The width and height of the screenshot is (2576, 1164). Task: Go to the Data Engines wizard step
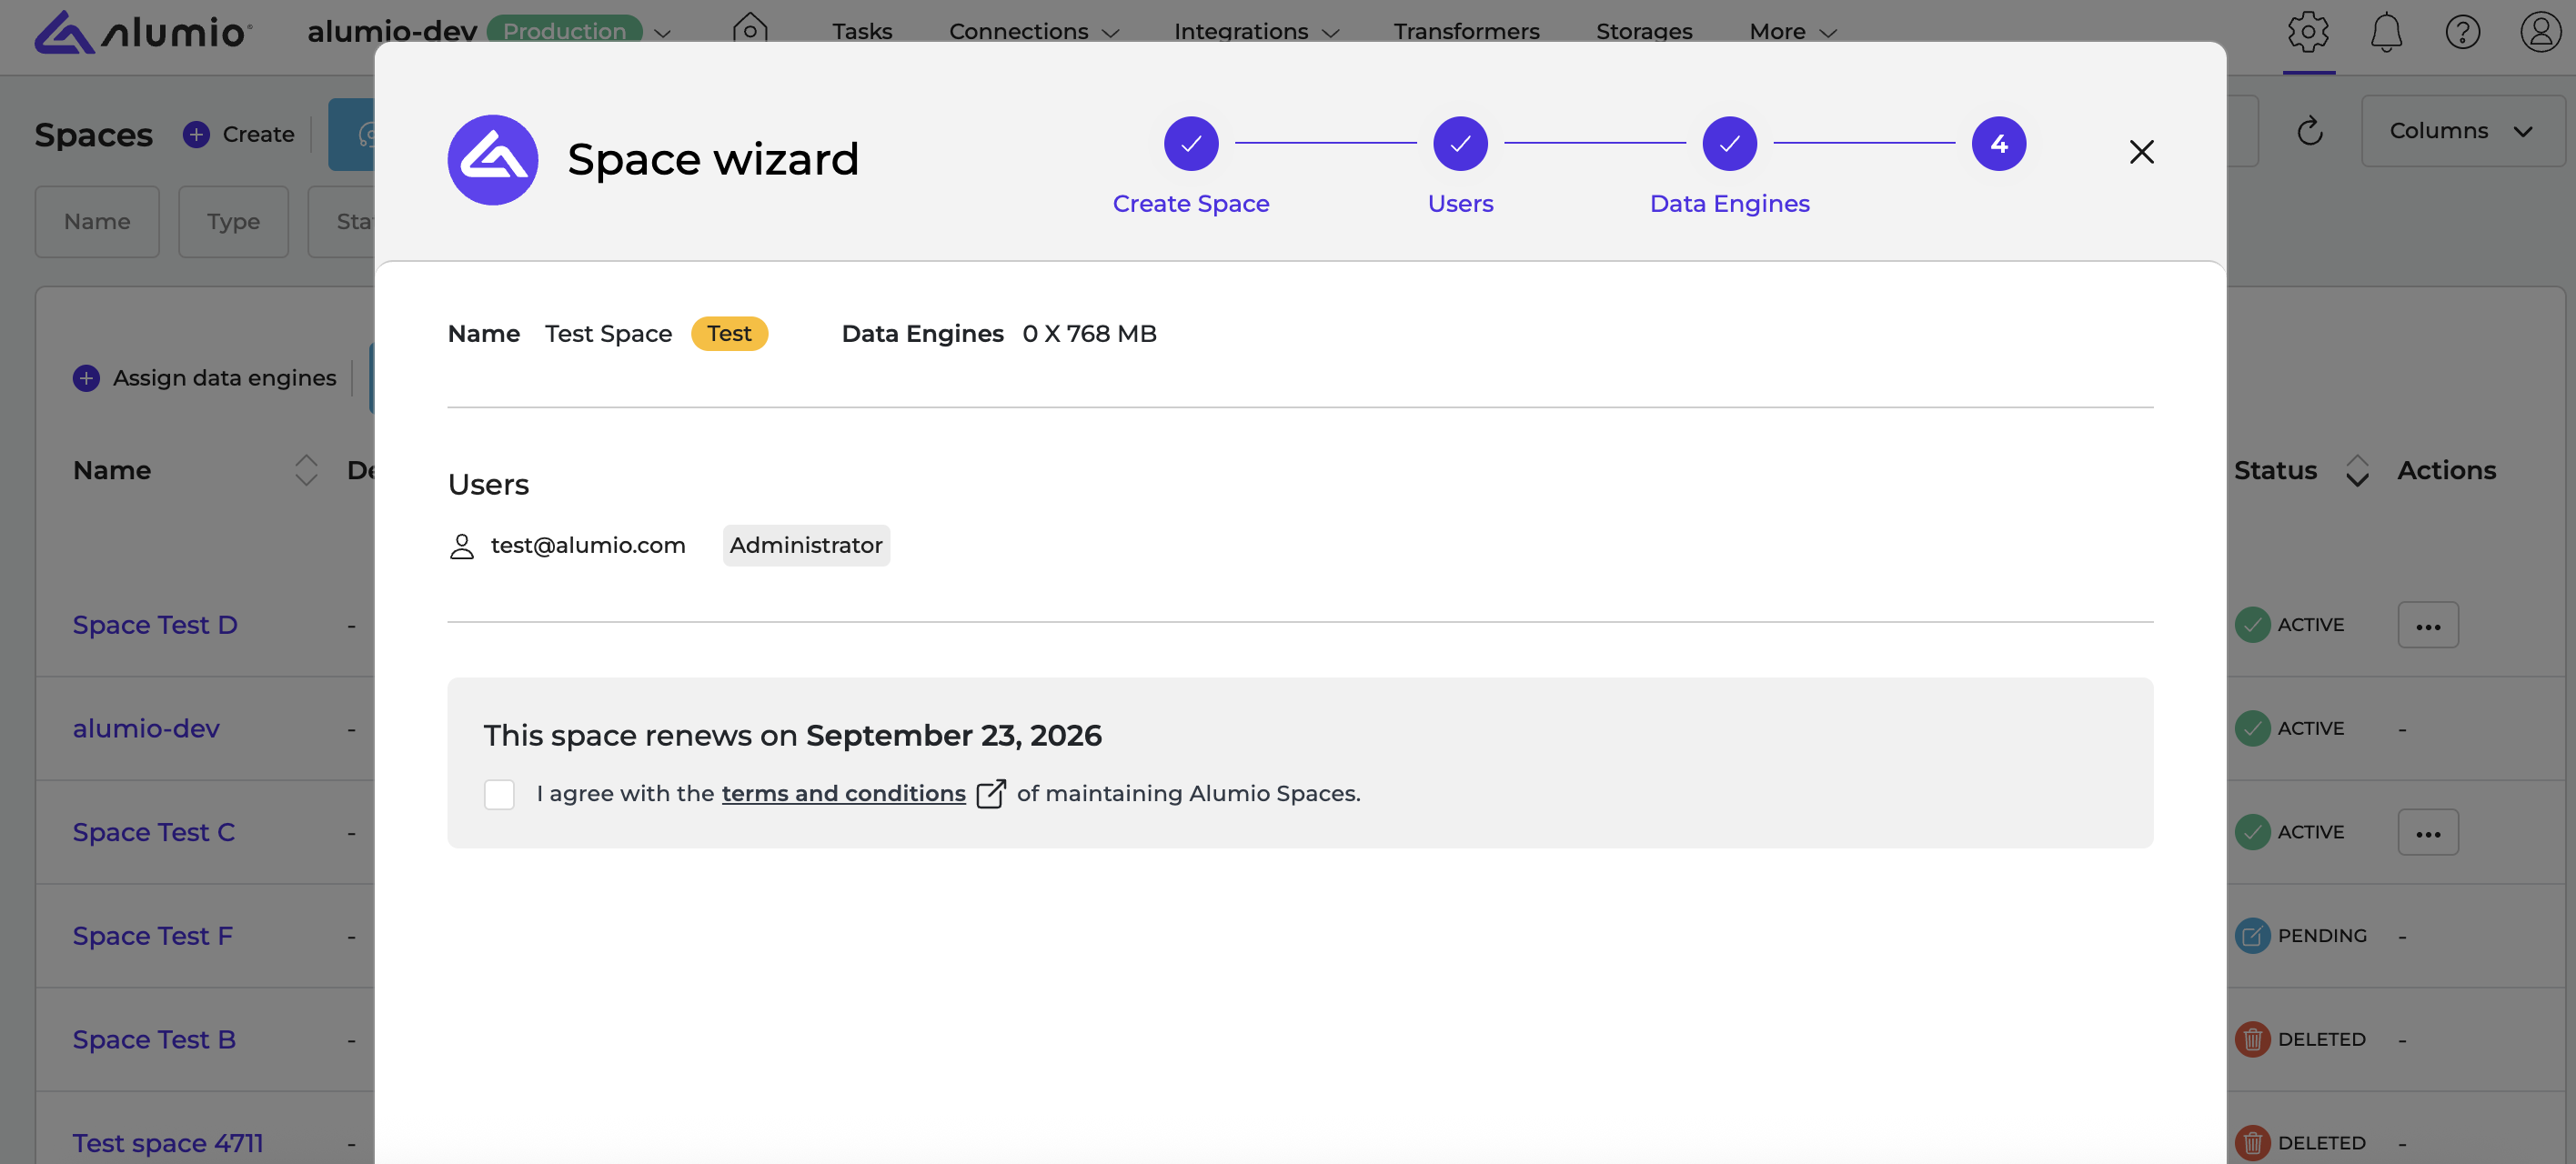click(x=1729, y=144)
